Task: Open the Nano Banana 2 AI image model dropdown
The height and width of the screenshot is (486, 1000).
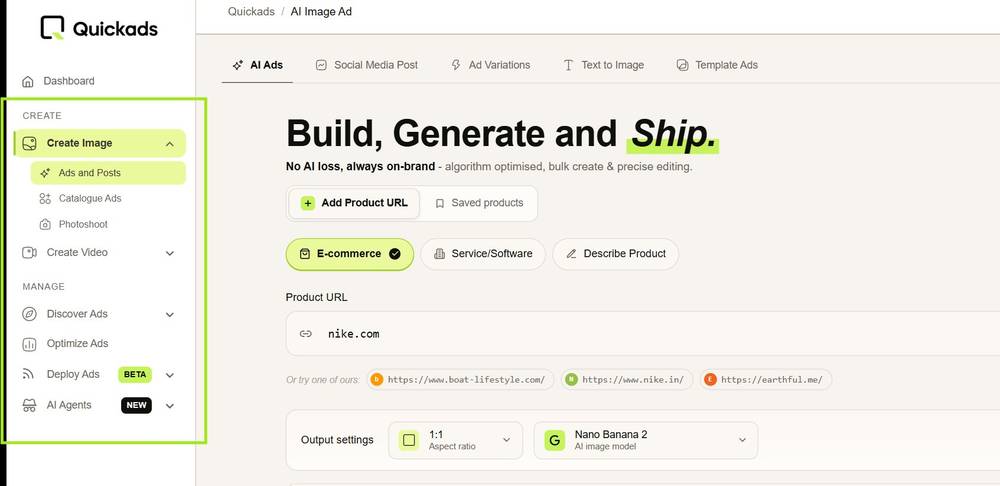Action: tap(646, 440)
